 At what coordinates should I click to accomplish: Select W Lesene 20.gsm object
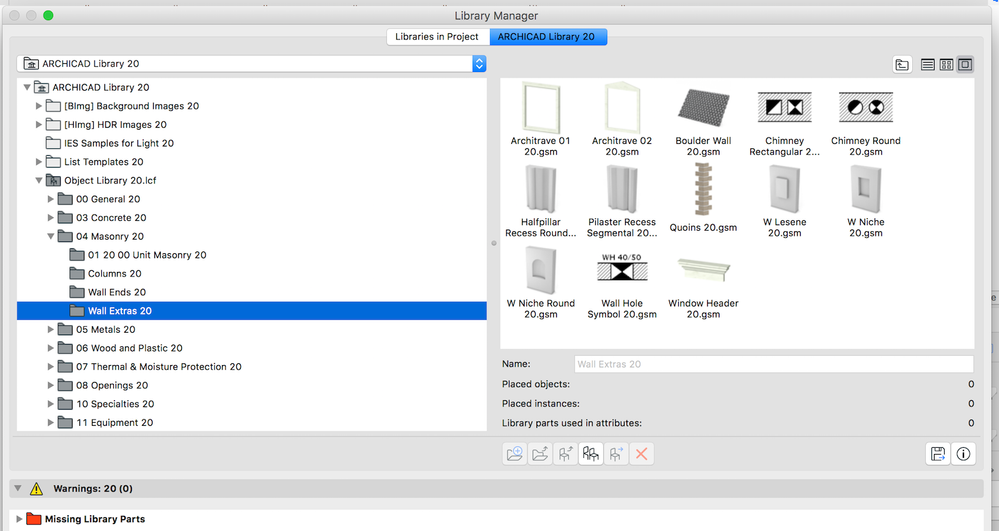tap(784, 201)
